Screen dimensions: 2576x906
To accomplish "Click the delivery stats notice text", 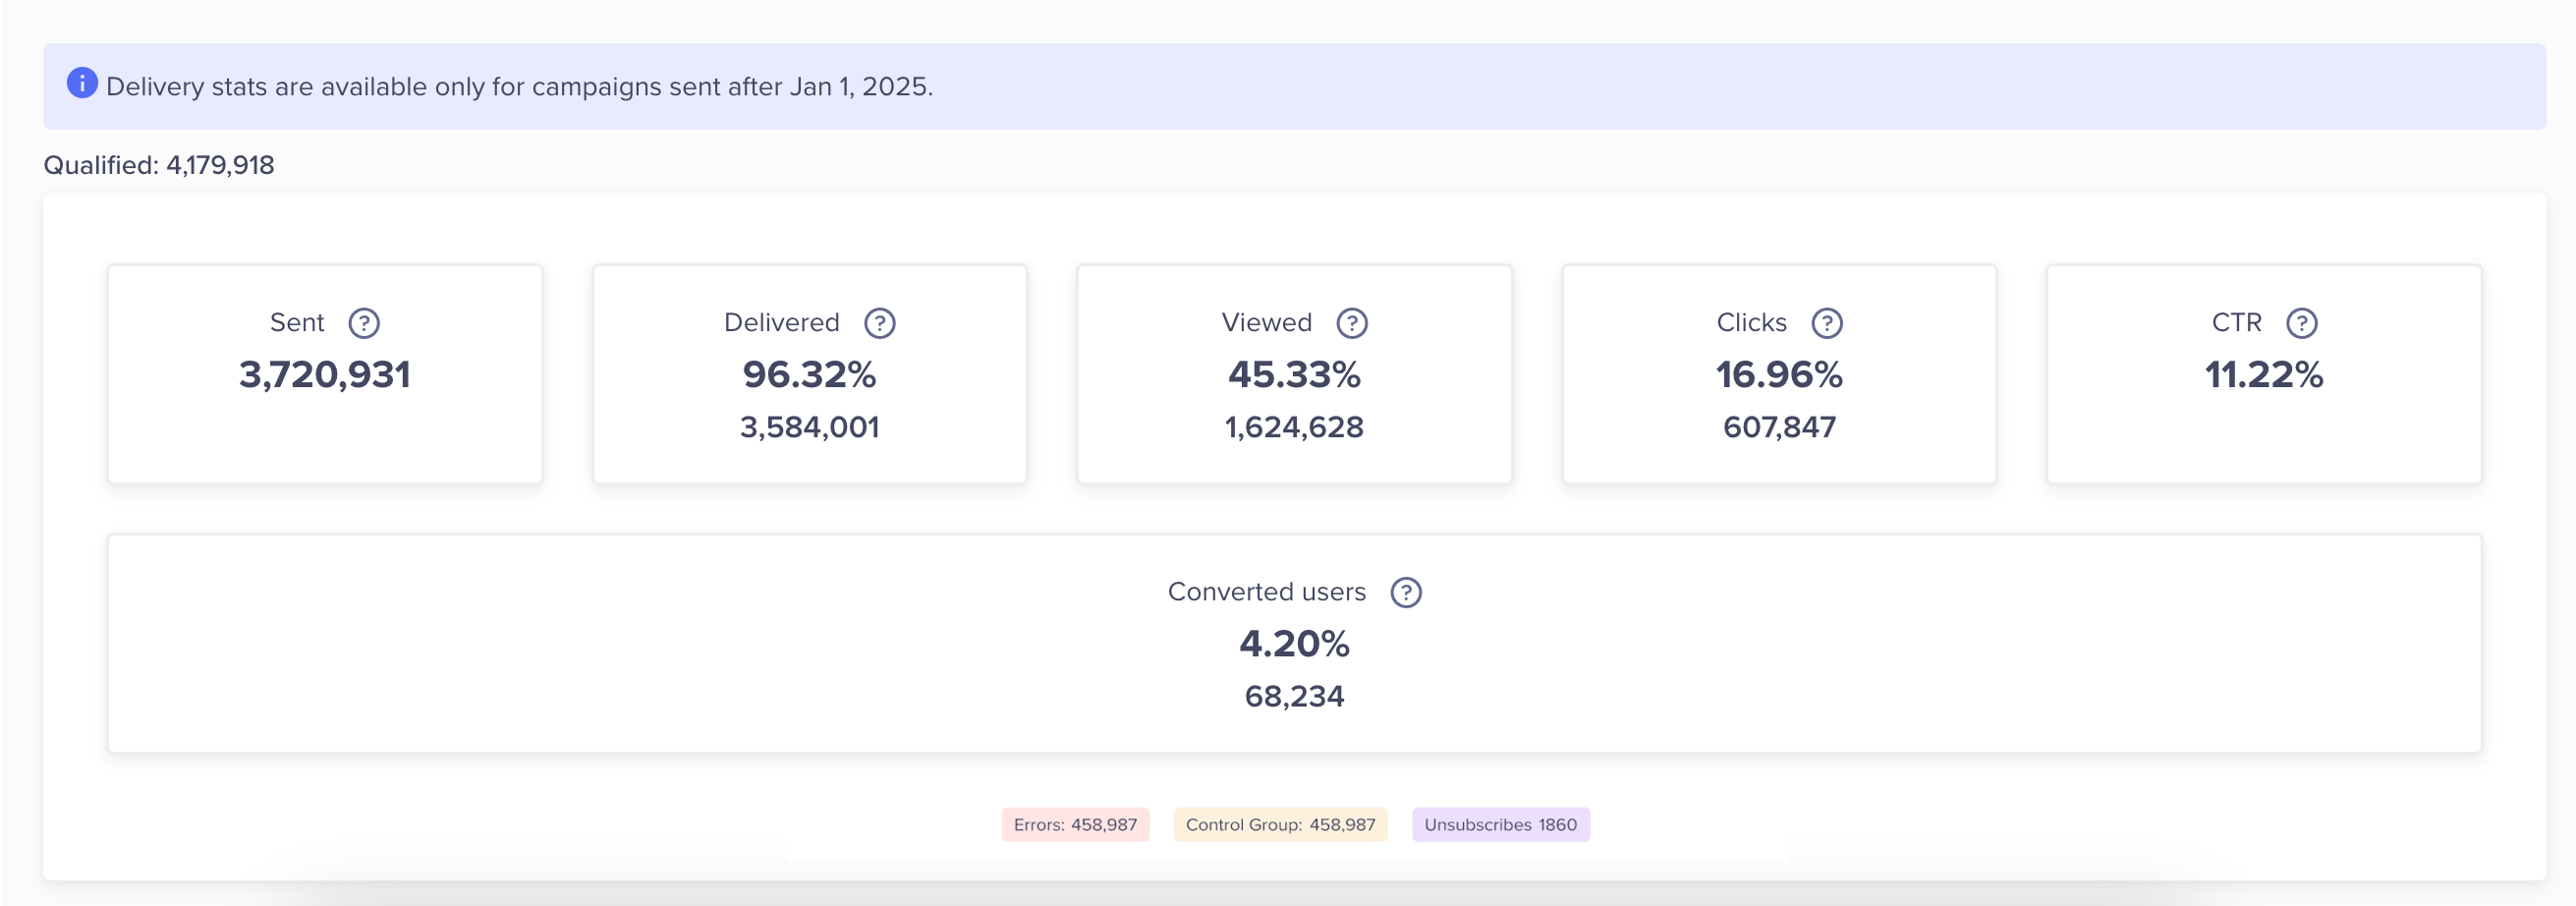I will (x=519, y=87).
